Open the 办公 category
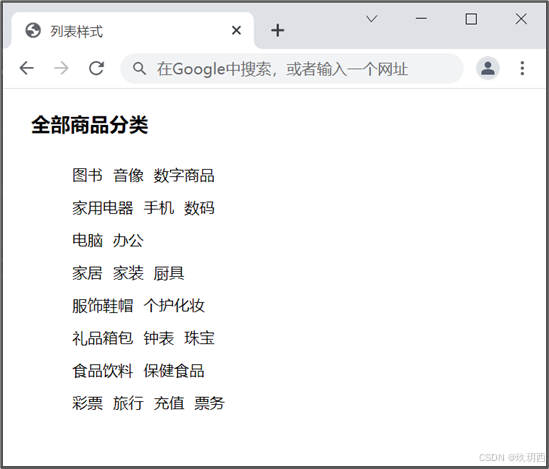 pos(128,241)
